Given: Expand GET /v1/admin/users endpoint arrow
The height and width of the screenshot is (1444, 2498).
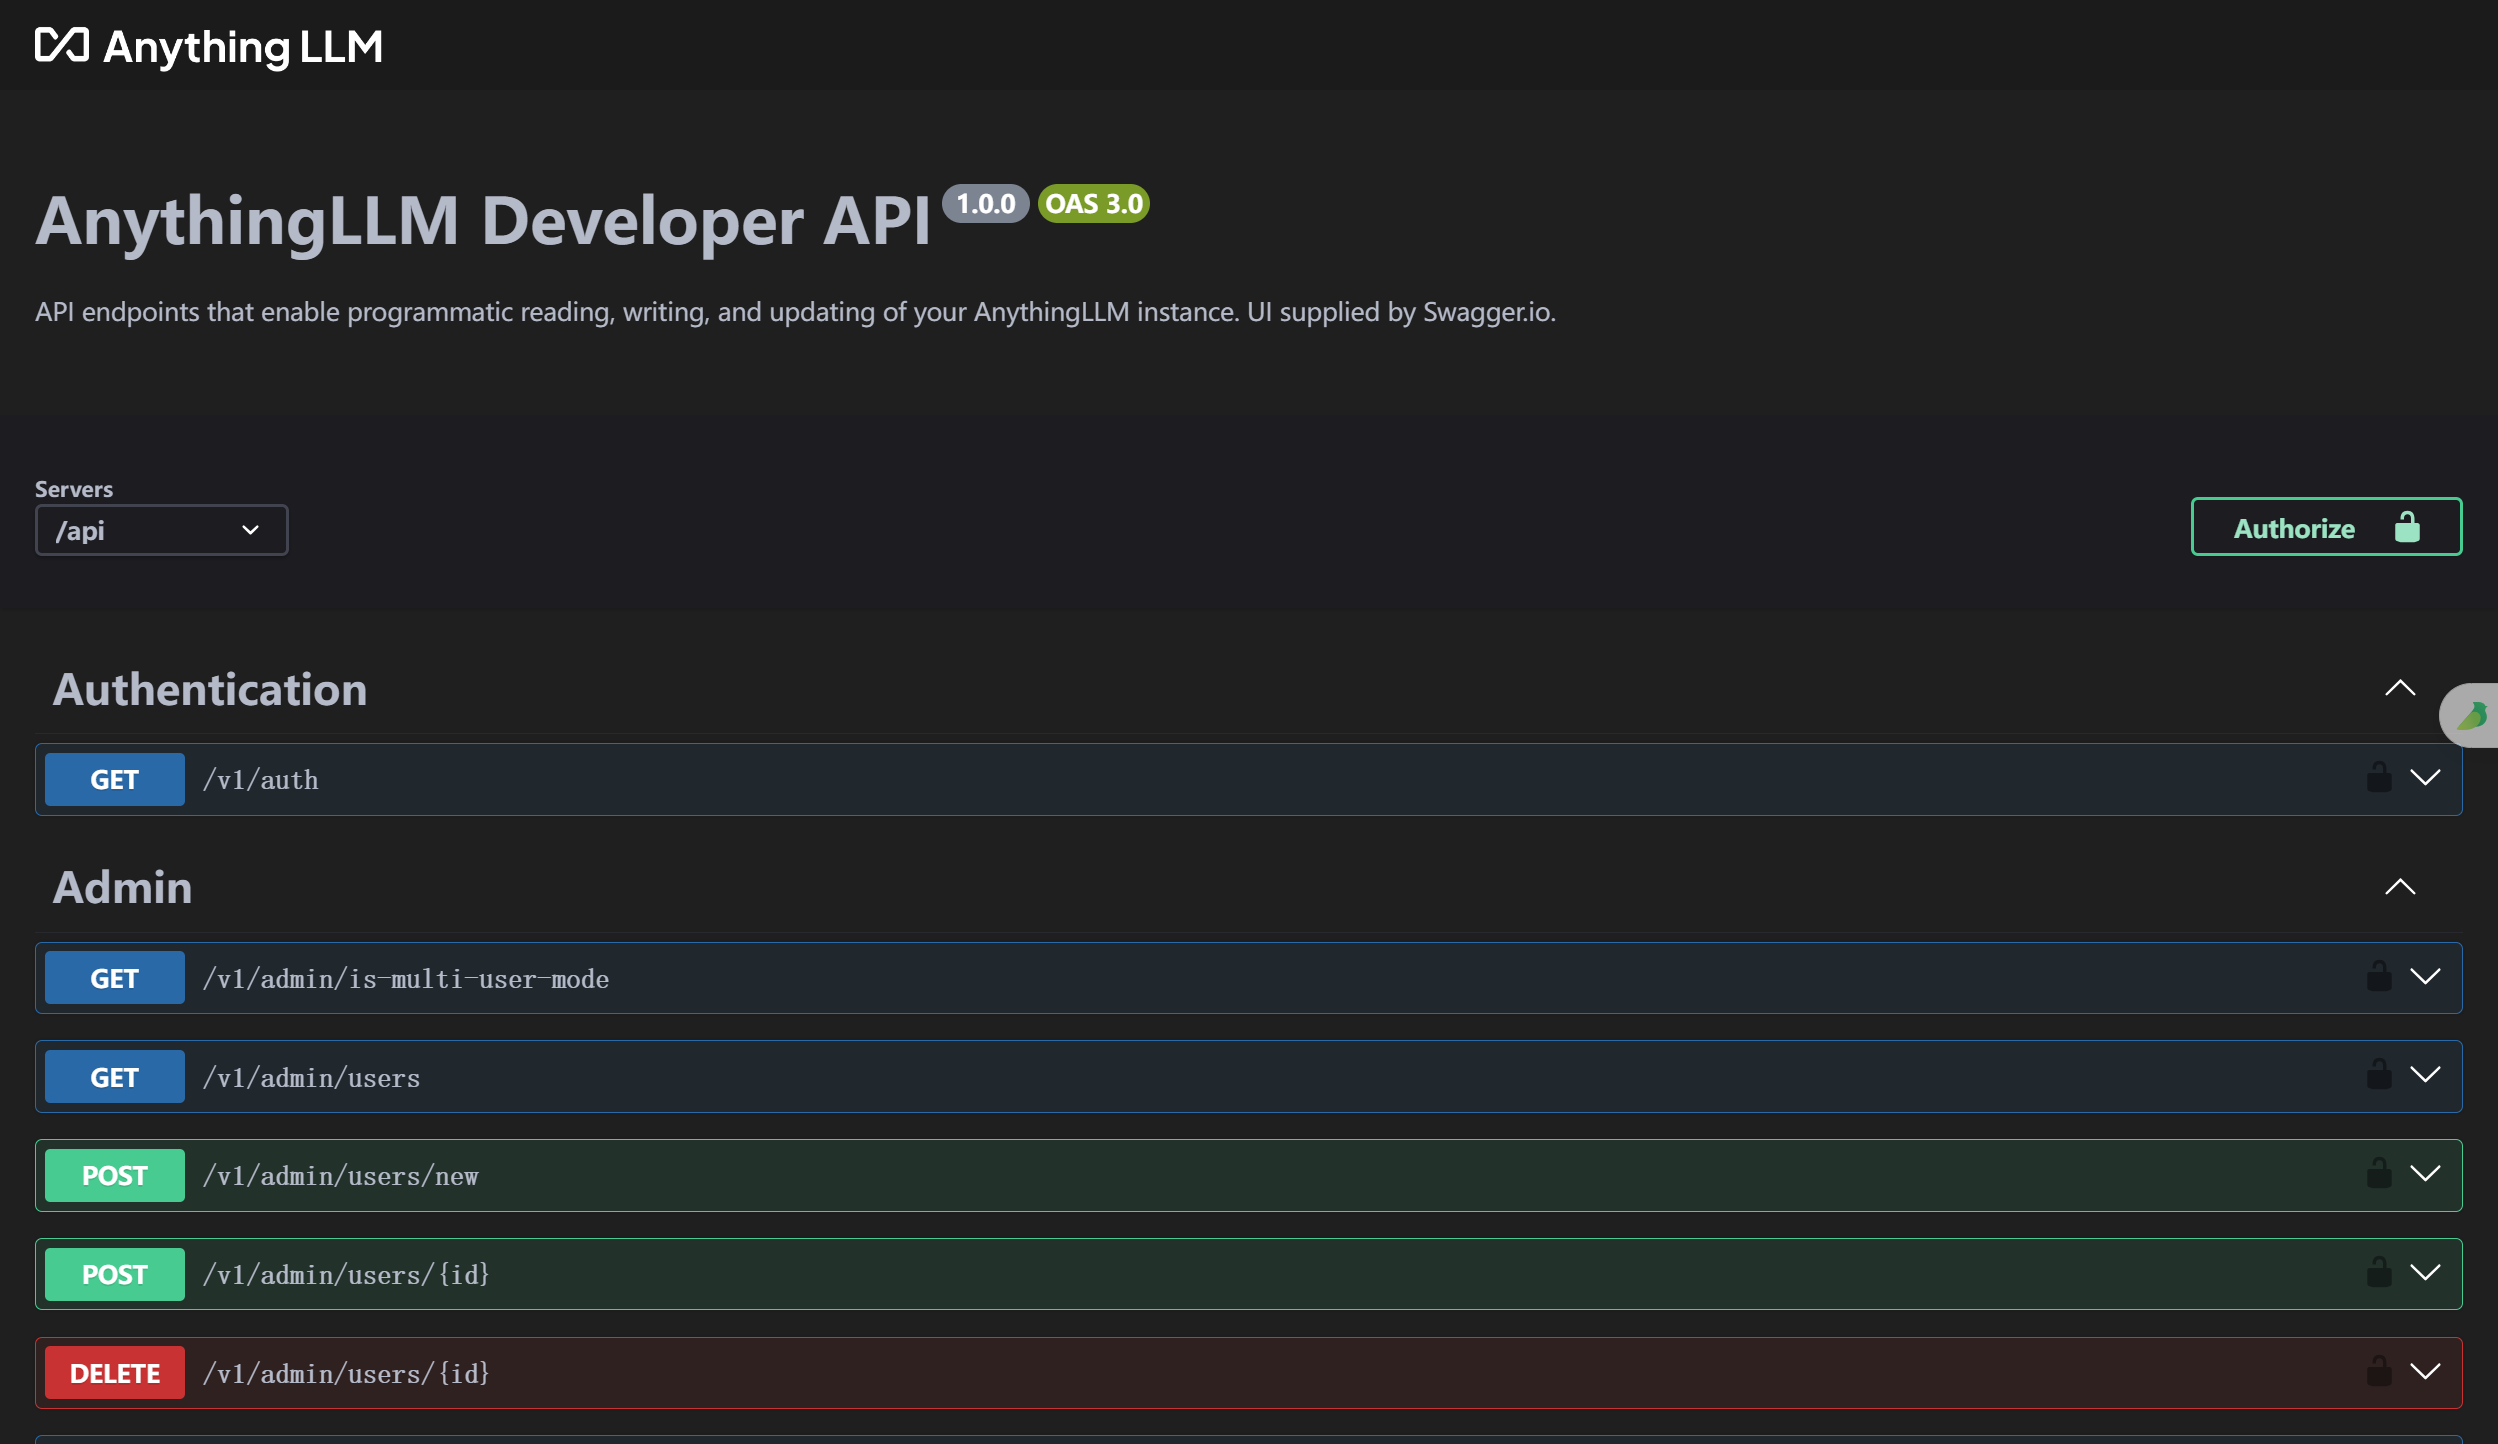Looking at the screenshot, I should click(2425, 1074).
